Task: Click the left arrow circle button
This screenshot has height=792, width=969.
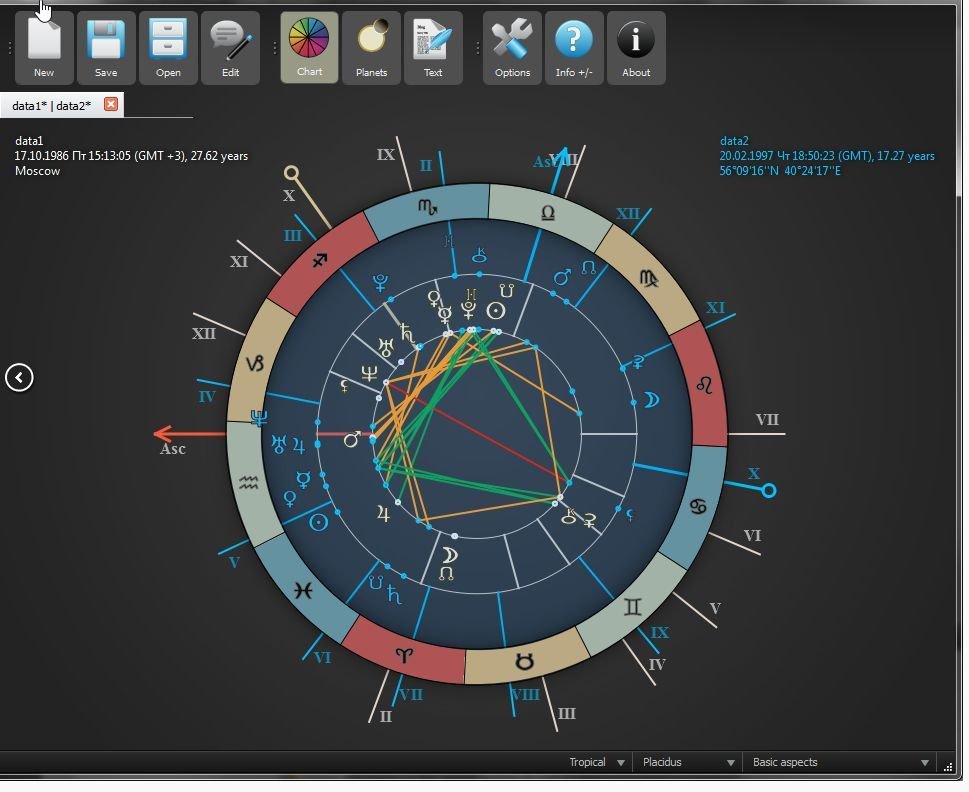Action: pos(19,378)
